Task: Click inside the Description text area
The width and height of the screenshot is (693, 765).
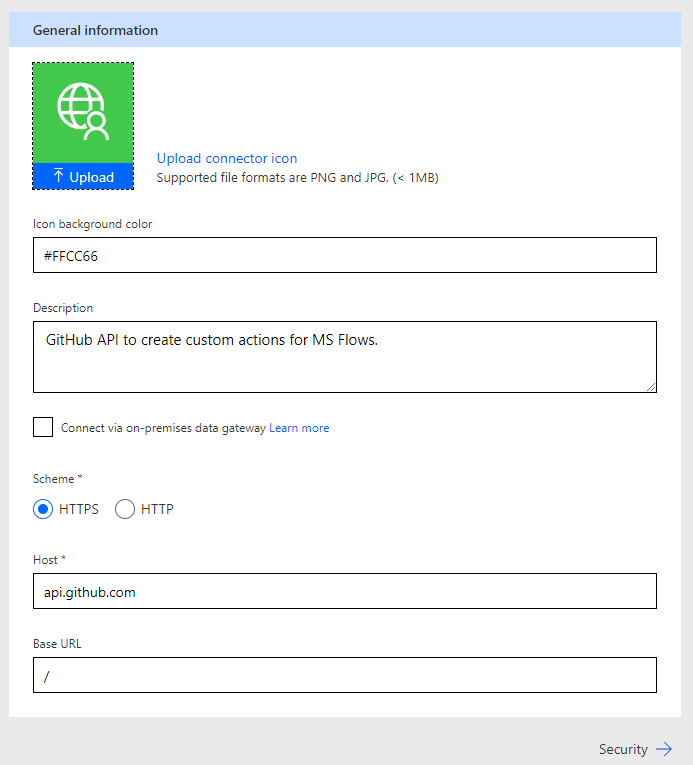Action: click(345, 357)
